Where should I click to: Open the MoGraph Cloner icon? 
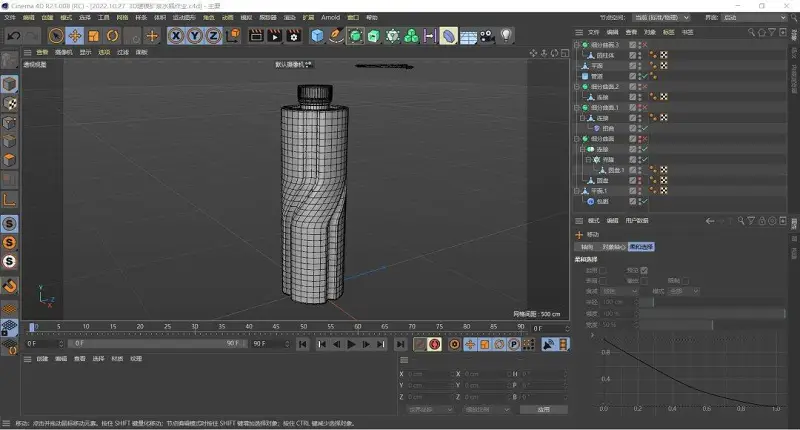[x=392, y=36]
